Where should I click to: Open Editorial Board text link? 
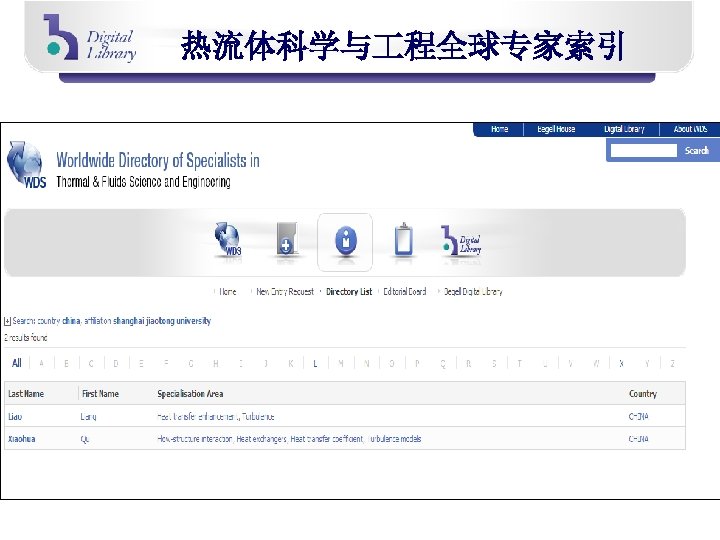(405, 292)
